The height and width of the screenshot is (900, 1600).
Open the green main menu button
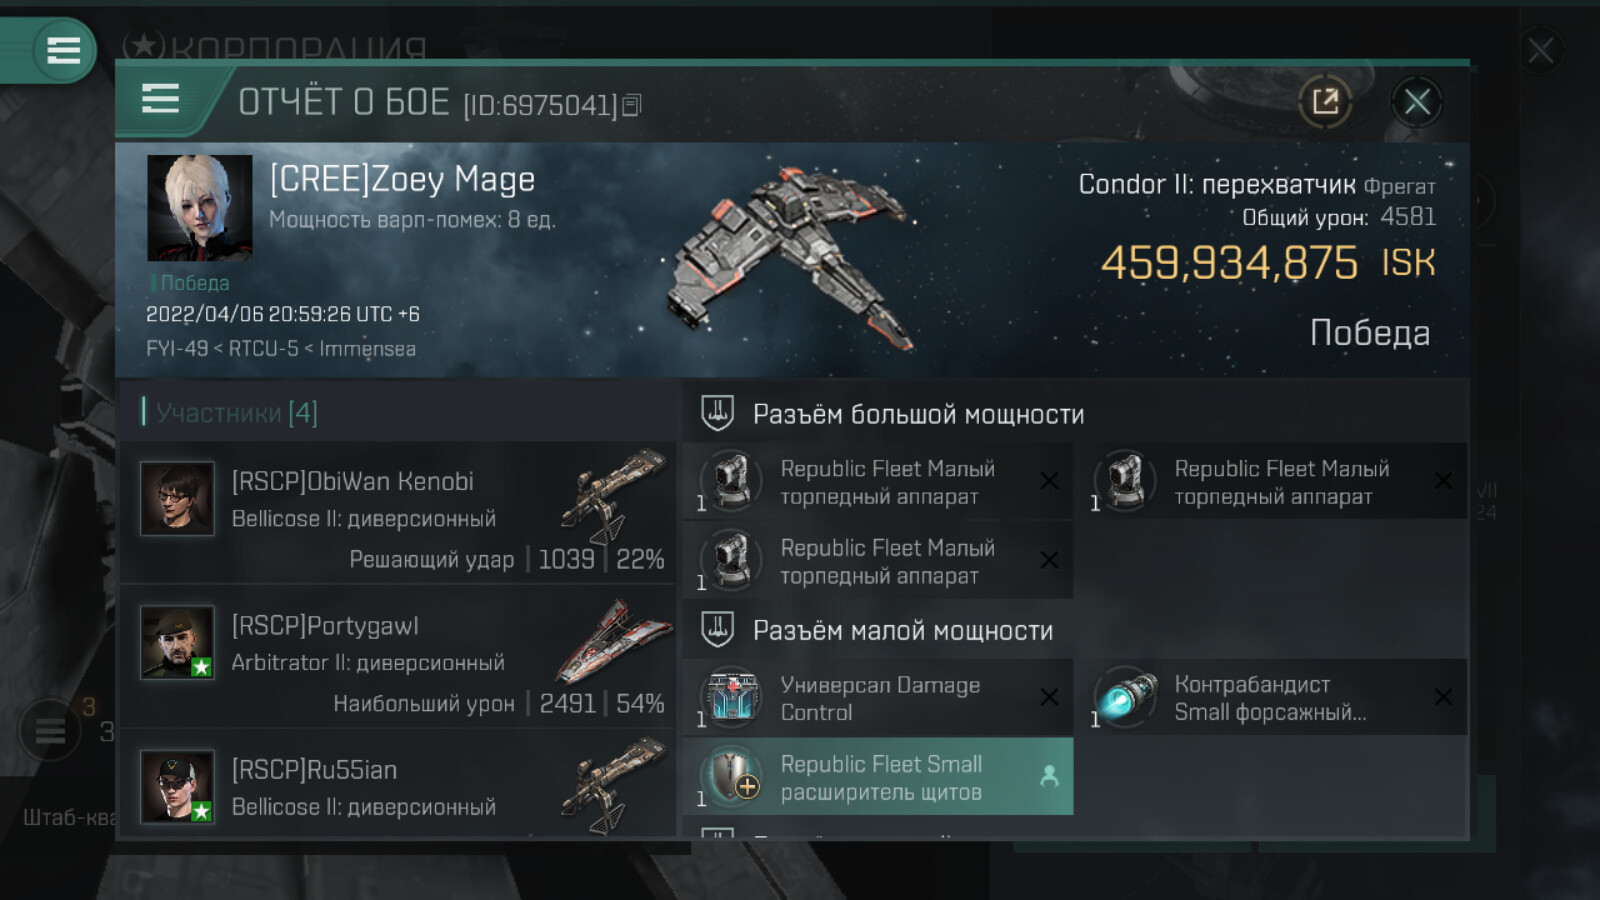[63, 50]
